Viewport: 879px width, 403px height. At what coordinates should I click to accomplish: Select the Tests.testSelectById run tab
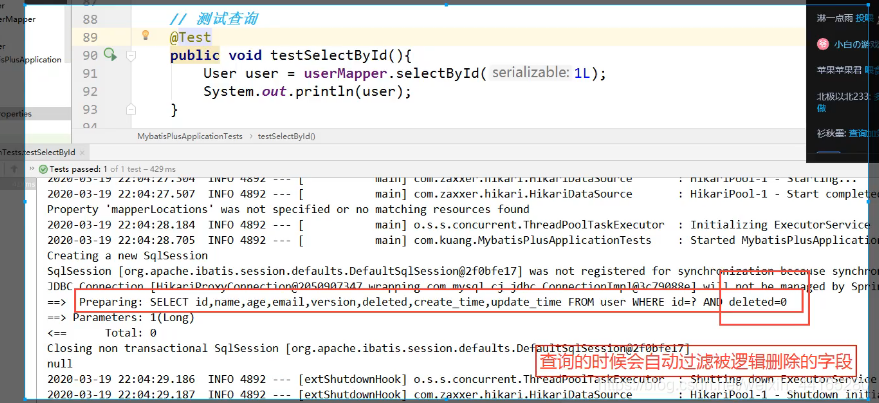point(38,152)
